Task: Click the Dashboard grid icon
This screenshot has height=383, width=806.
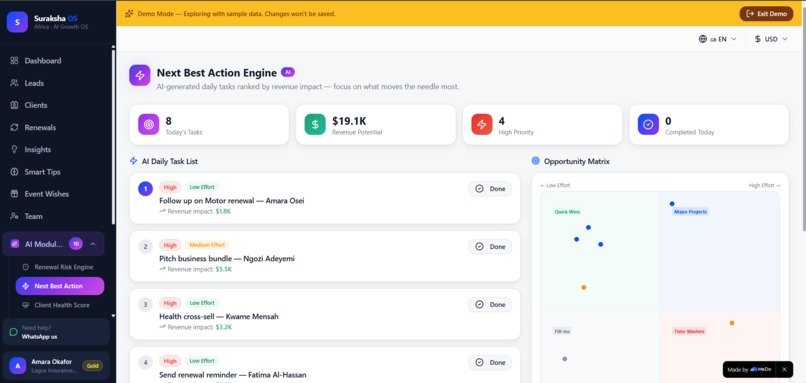Action: point(14,61)
